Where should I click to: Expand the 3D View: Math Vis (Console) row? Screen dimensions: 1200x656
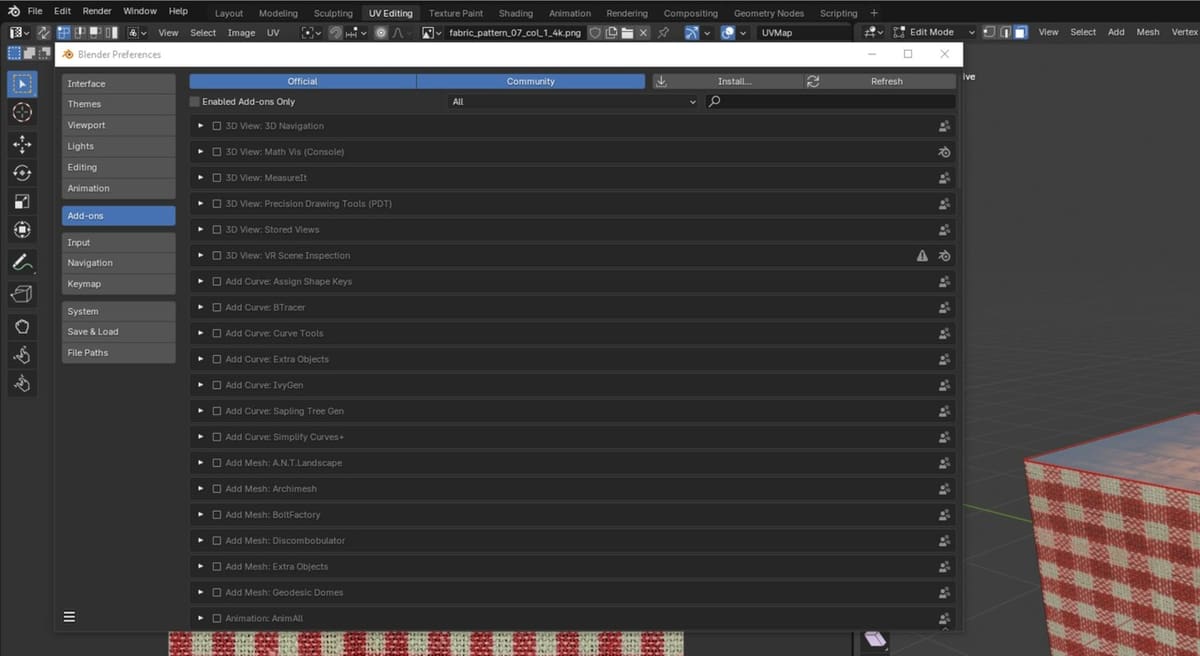[201, 152]
